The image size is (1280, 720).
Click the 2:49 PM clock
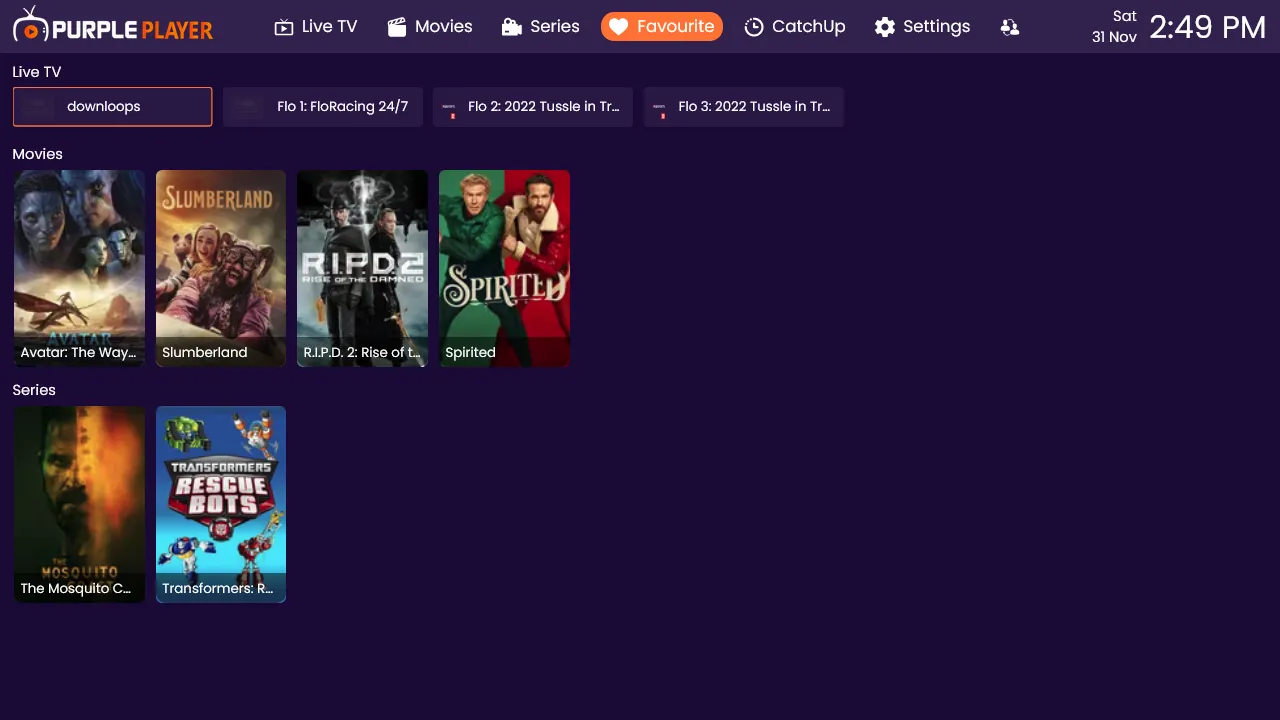click(x=1208, y=27)
